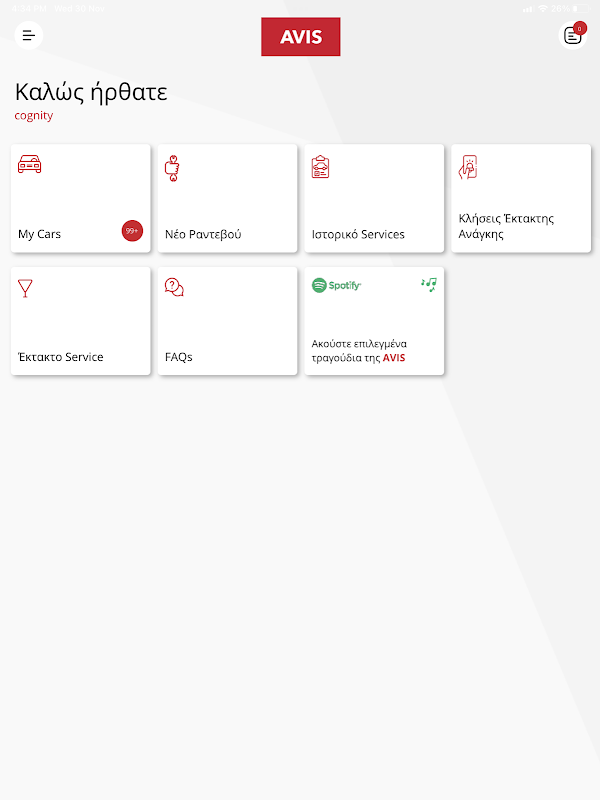Open the Κλήσεις Έκτακτης Ανάγκης label
The width and height of the screenshot is (600, 800).
point(506,226)
